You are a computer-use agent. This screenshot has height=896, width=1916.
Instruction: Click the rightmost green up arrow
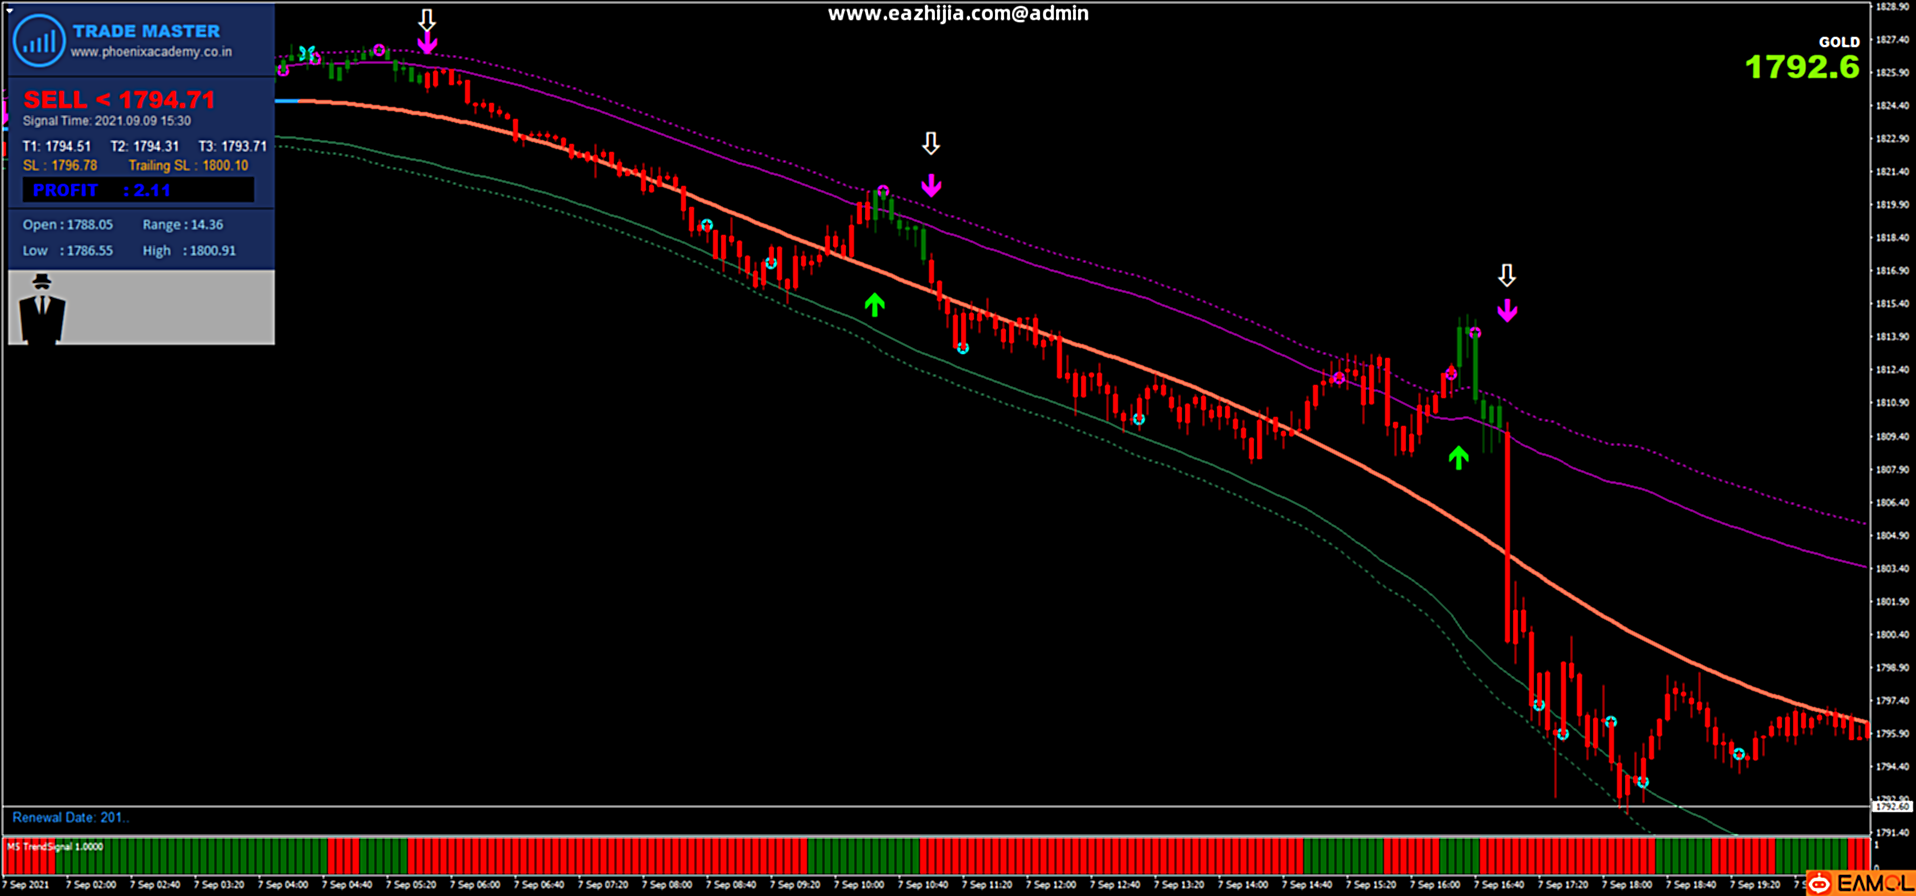tap(1458, 458)
